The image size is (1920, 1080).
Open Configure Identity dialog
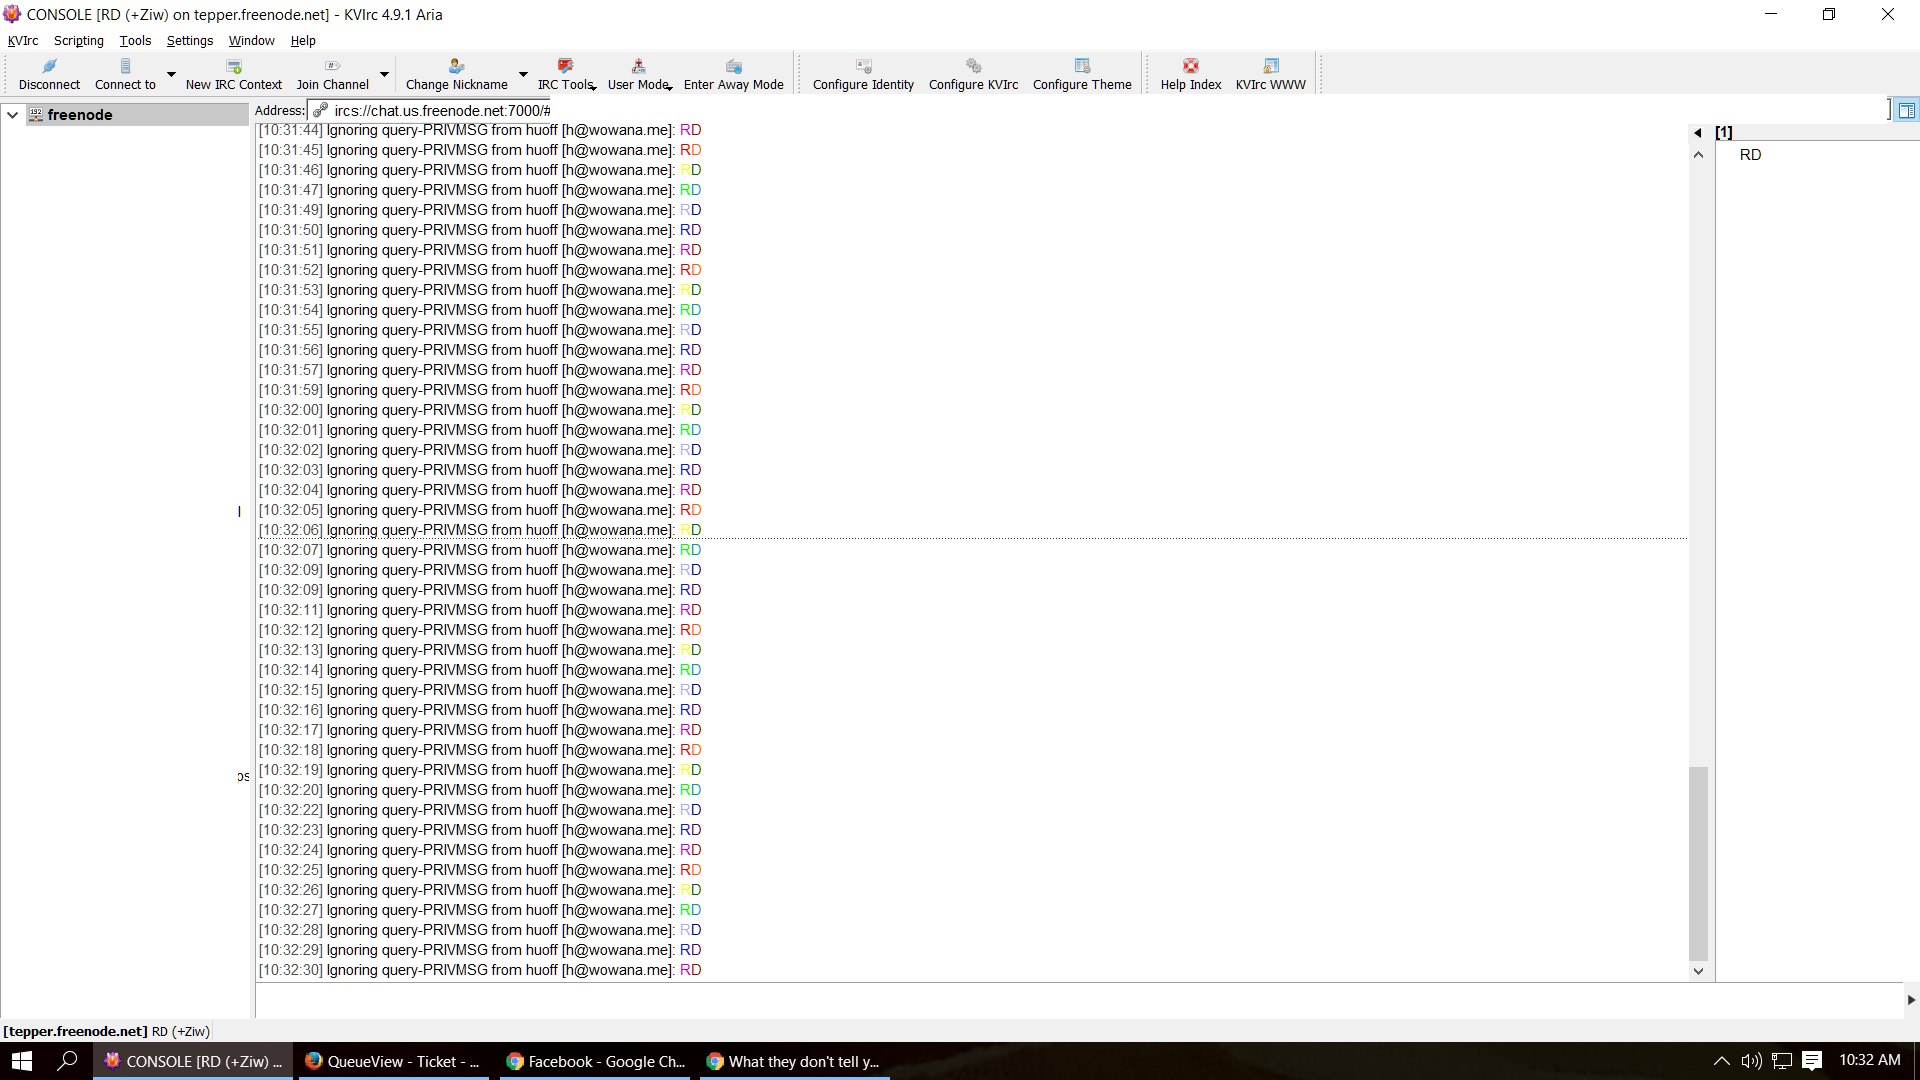pyautogui.click(x=863, y=74)
